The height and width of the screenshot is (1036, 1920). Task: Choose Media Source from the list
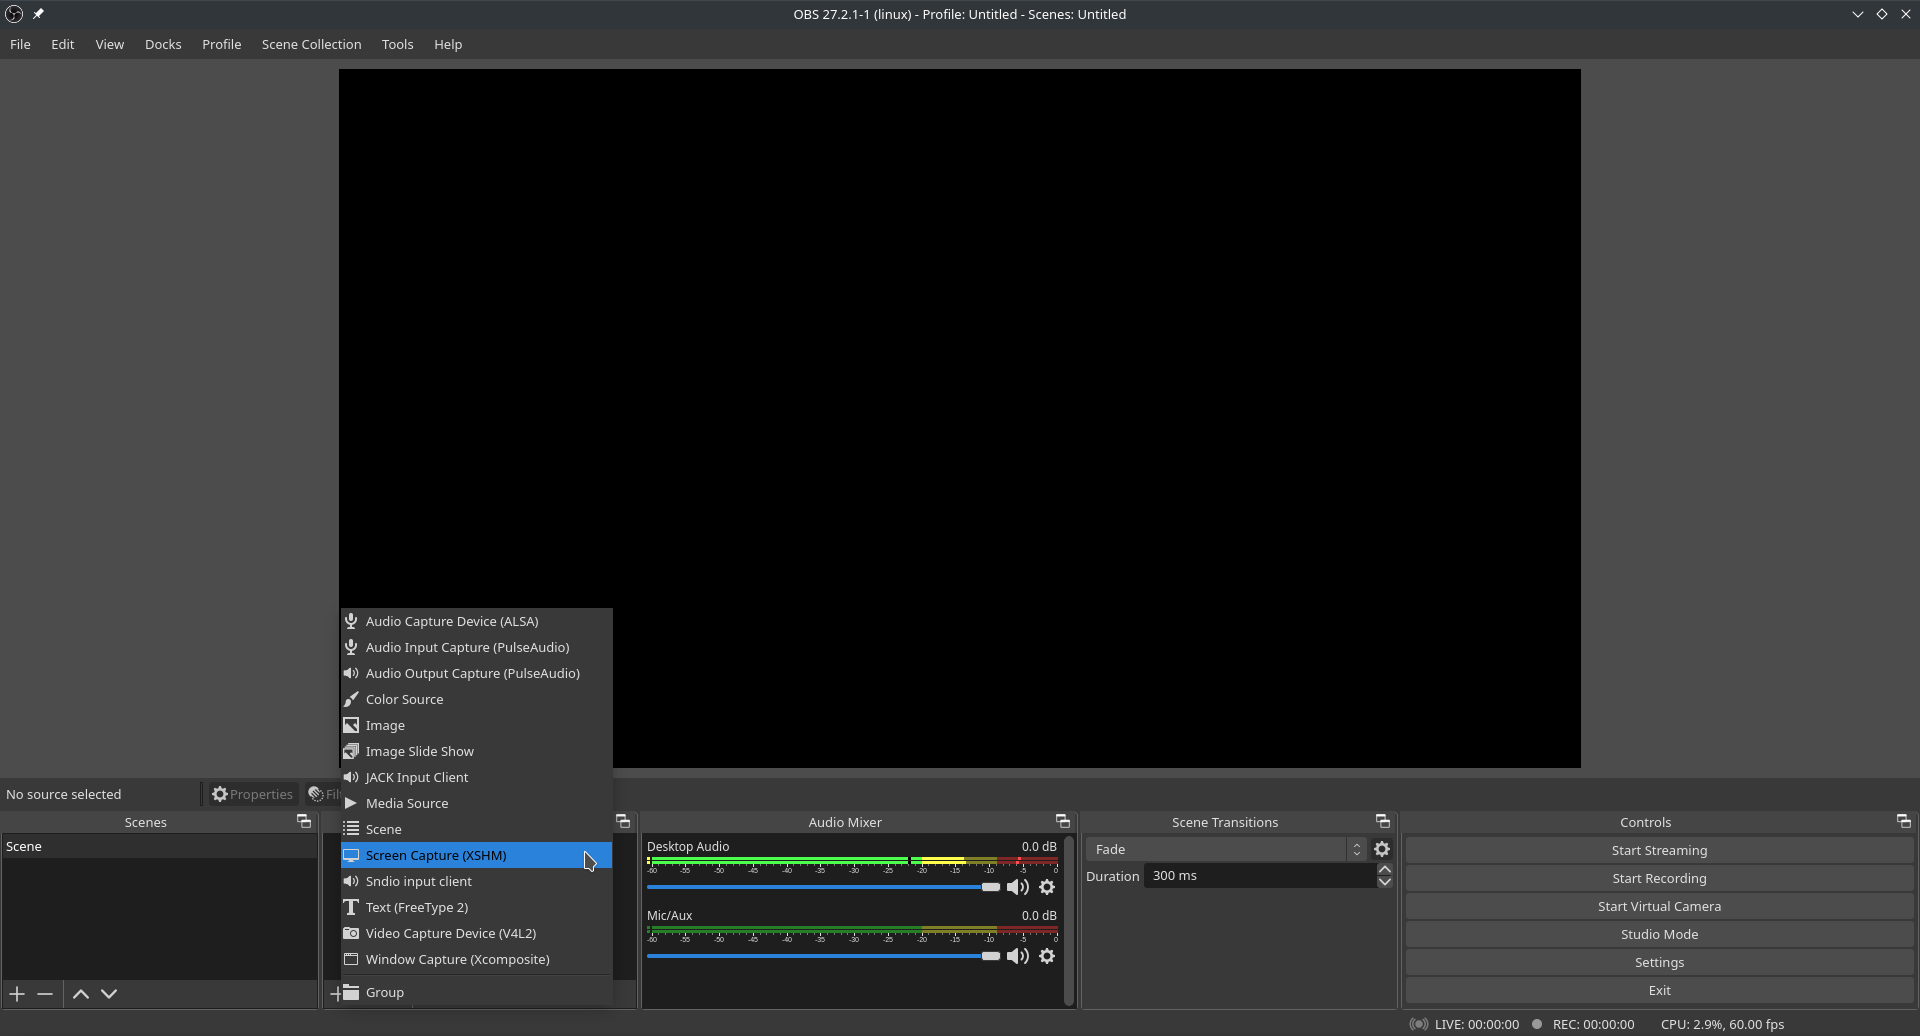click(x=476, y=803)
